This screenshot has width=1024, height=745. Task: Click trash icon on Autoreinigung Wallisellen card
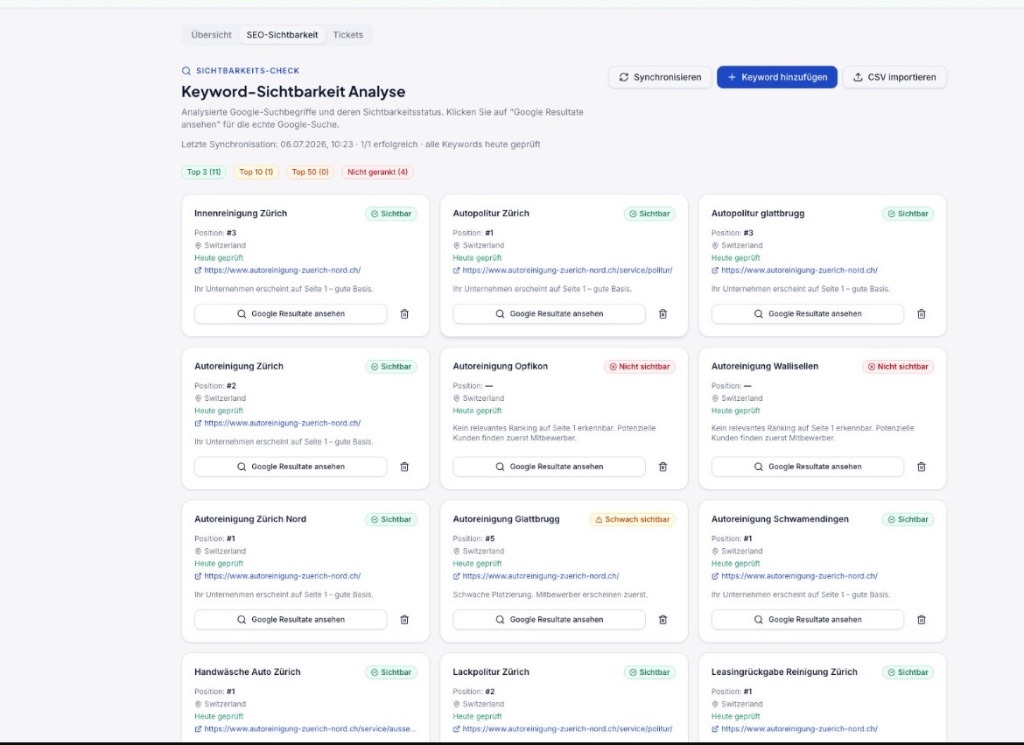click(921, 467)
